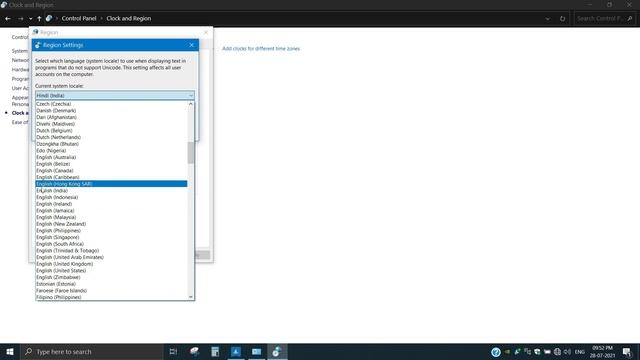Open recent locations dropdown arrow

click(31, 18)
